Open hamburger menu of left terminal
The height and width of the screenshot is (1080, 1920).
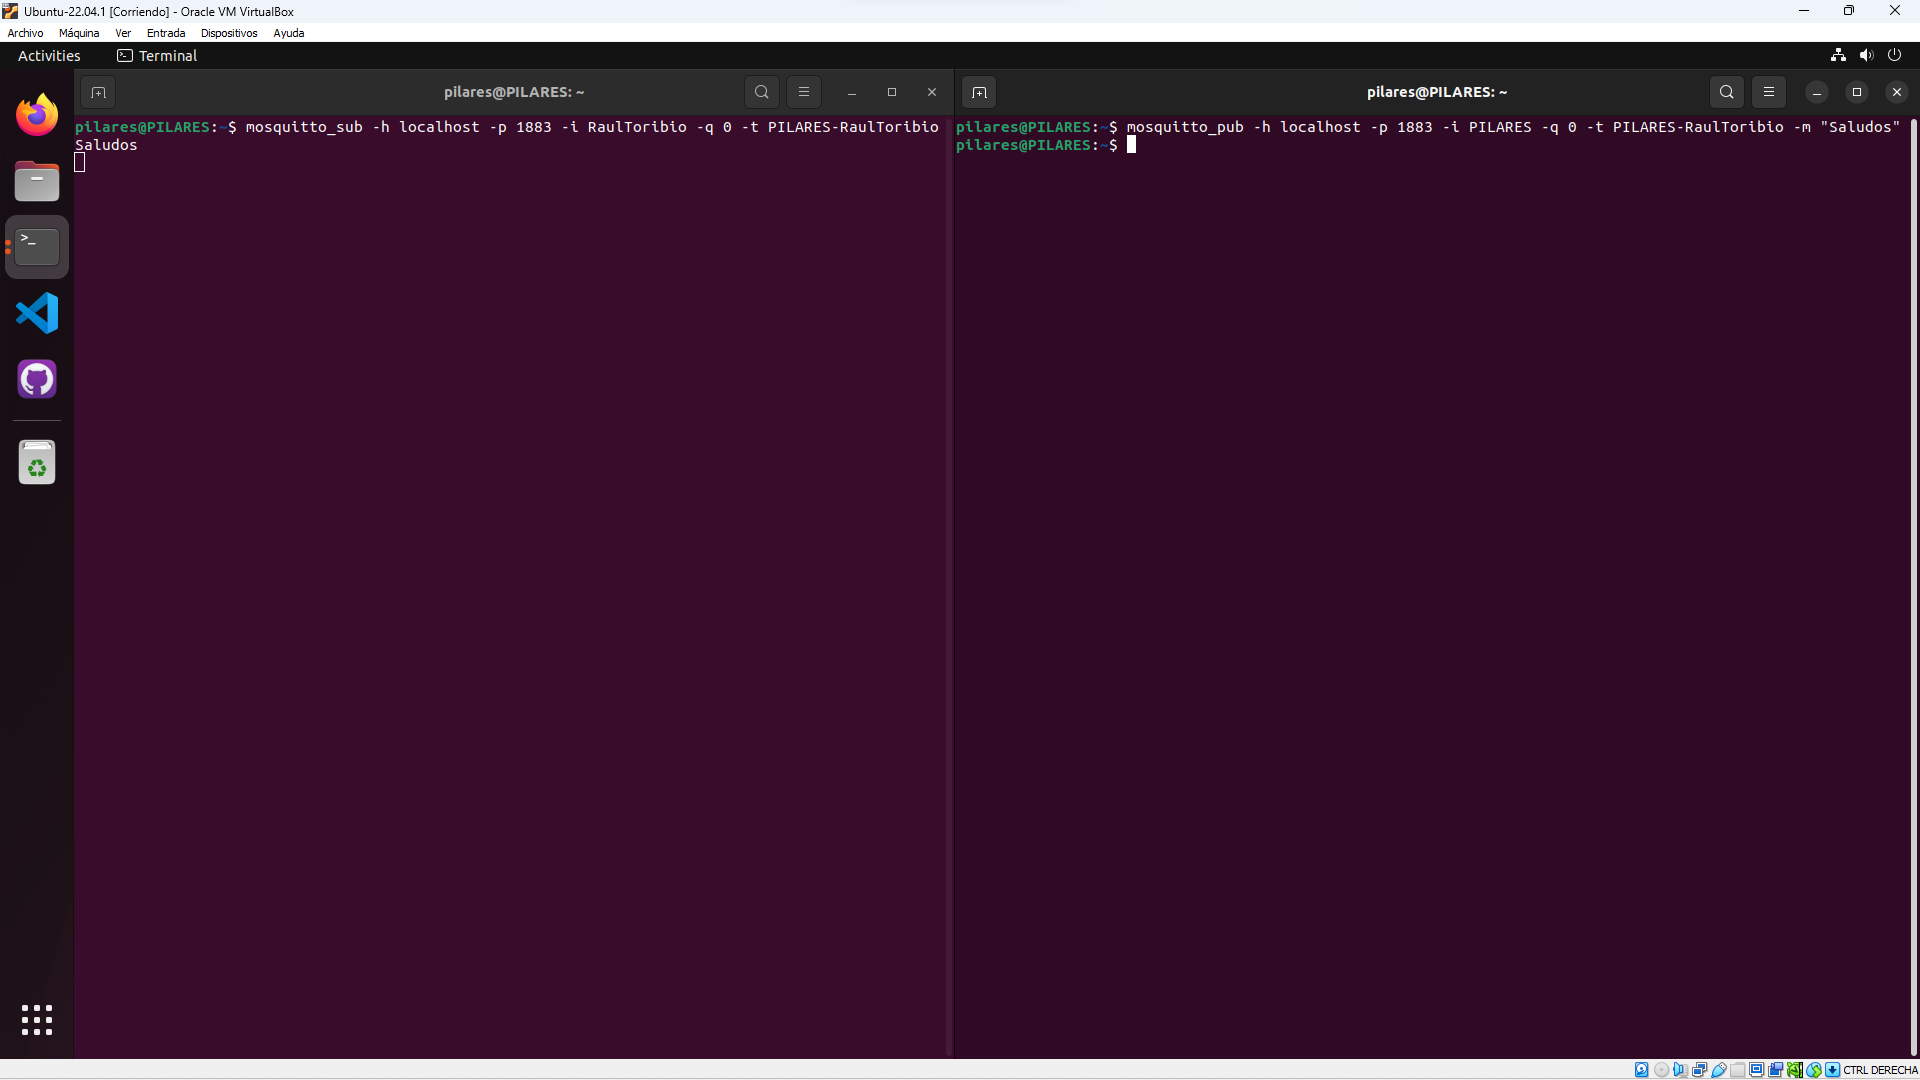pos(803,92)
